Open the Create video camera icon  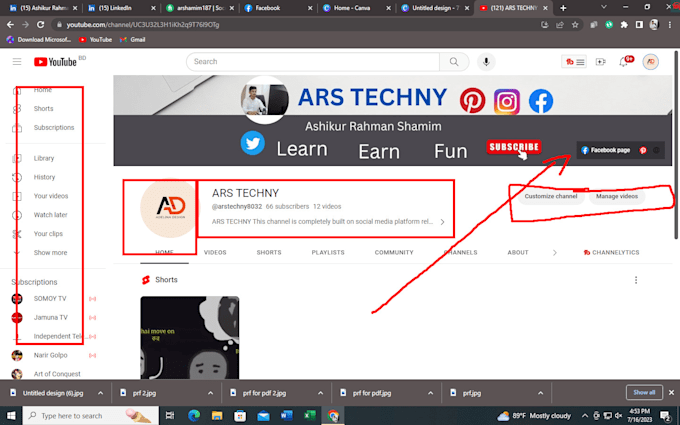pos(601,62)
